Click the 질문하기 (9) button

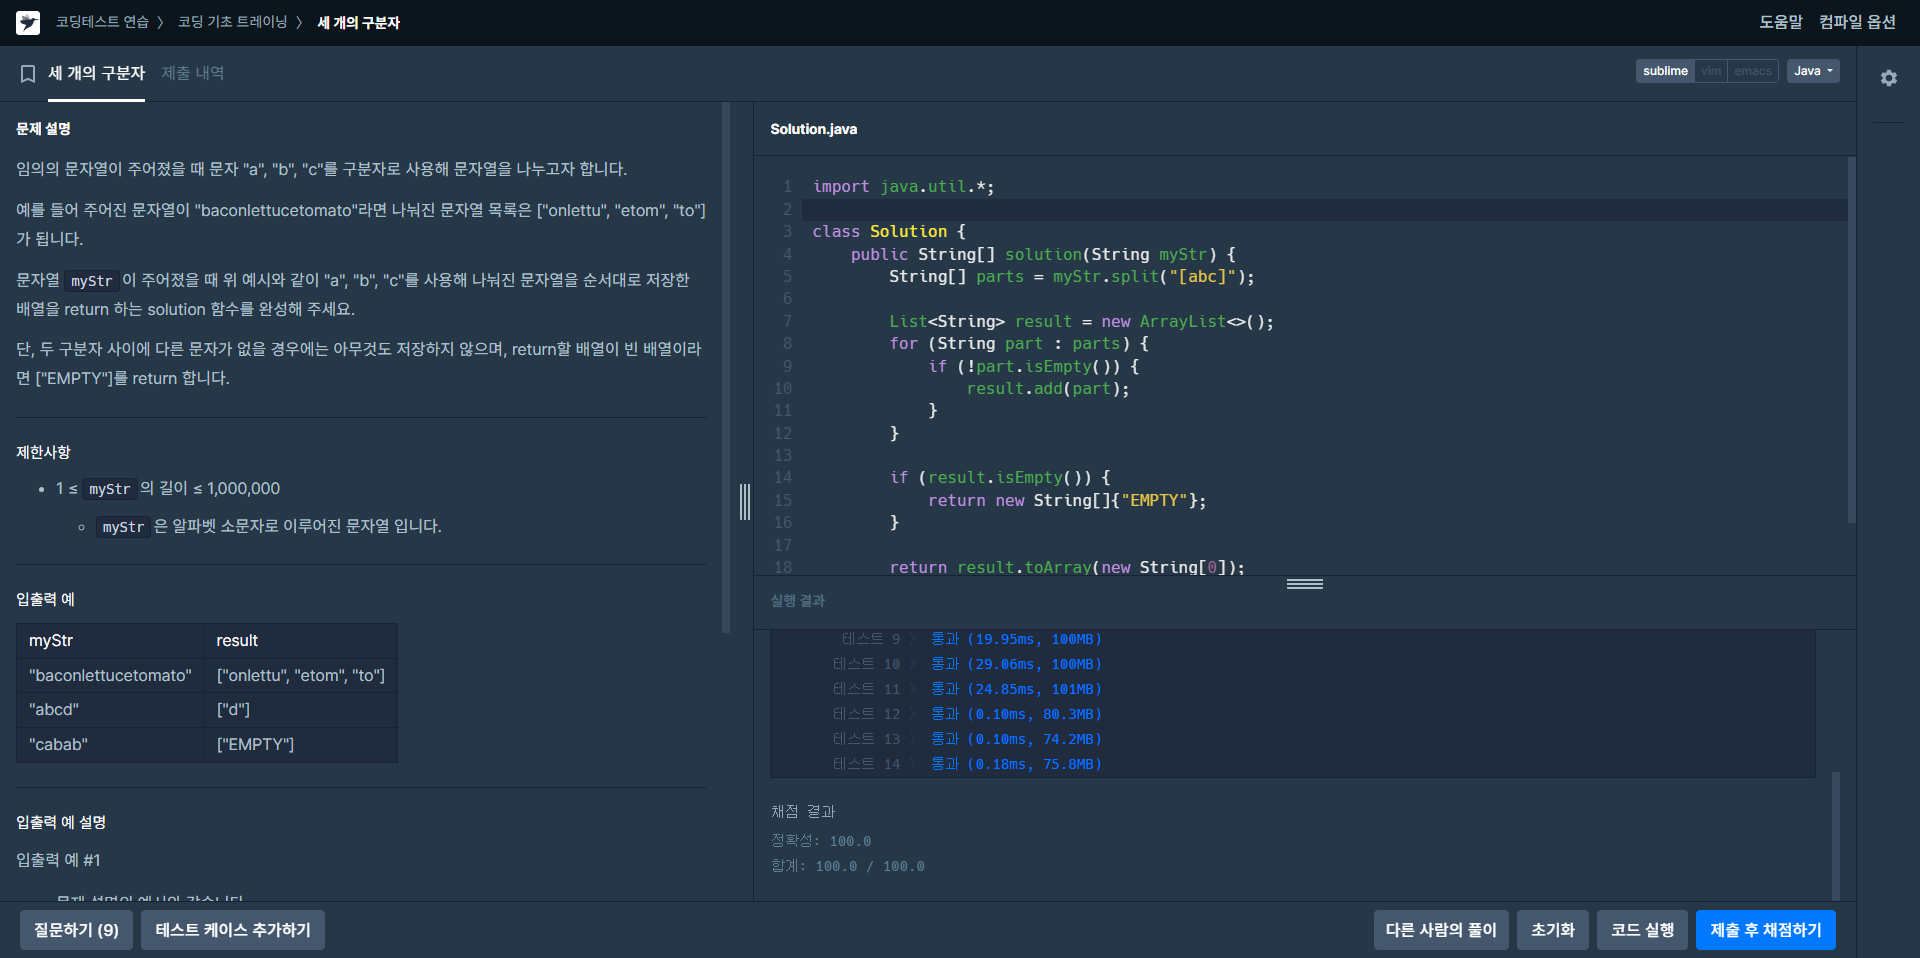coord(76,930)
